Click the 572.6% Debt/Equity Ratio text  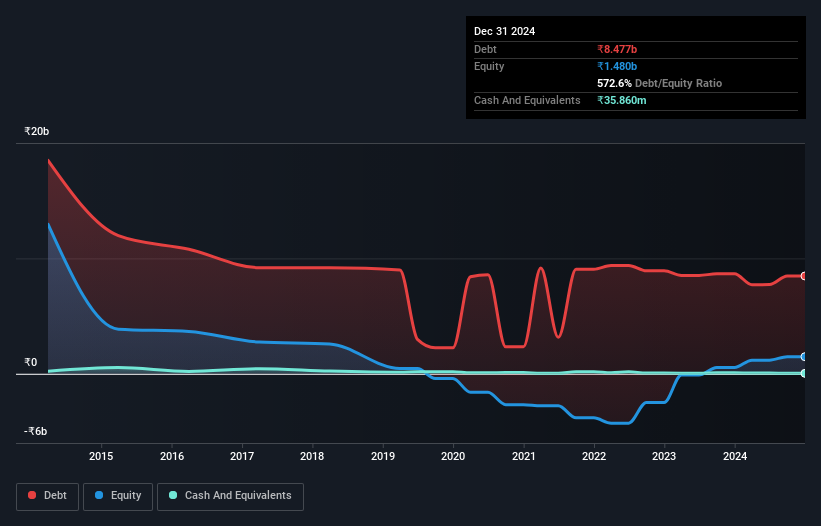point(659,83)
